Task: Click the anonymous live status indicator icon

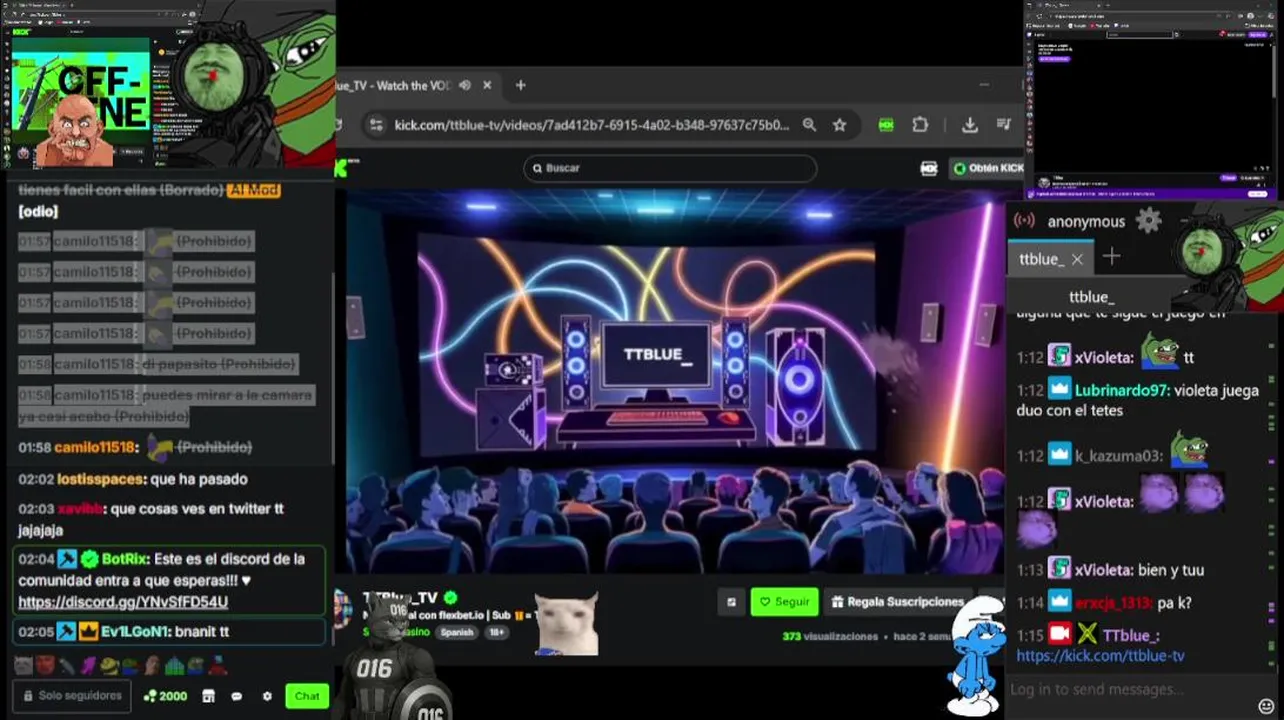Action: coord(1023,221)
